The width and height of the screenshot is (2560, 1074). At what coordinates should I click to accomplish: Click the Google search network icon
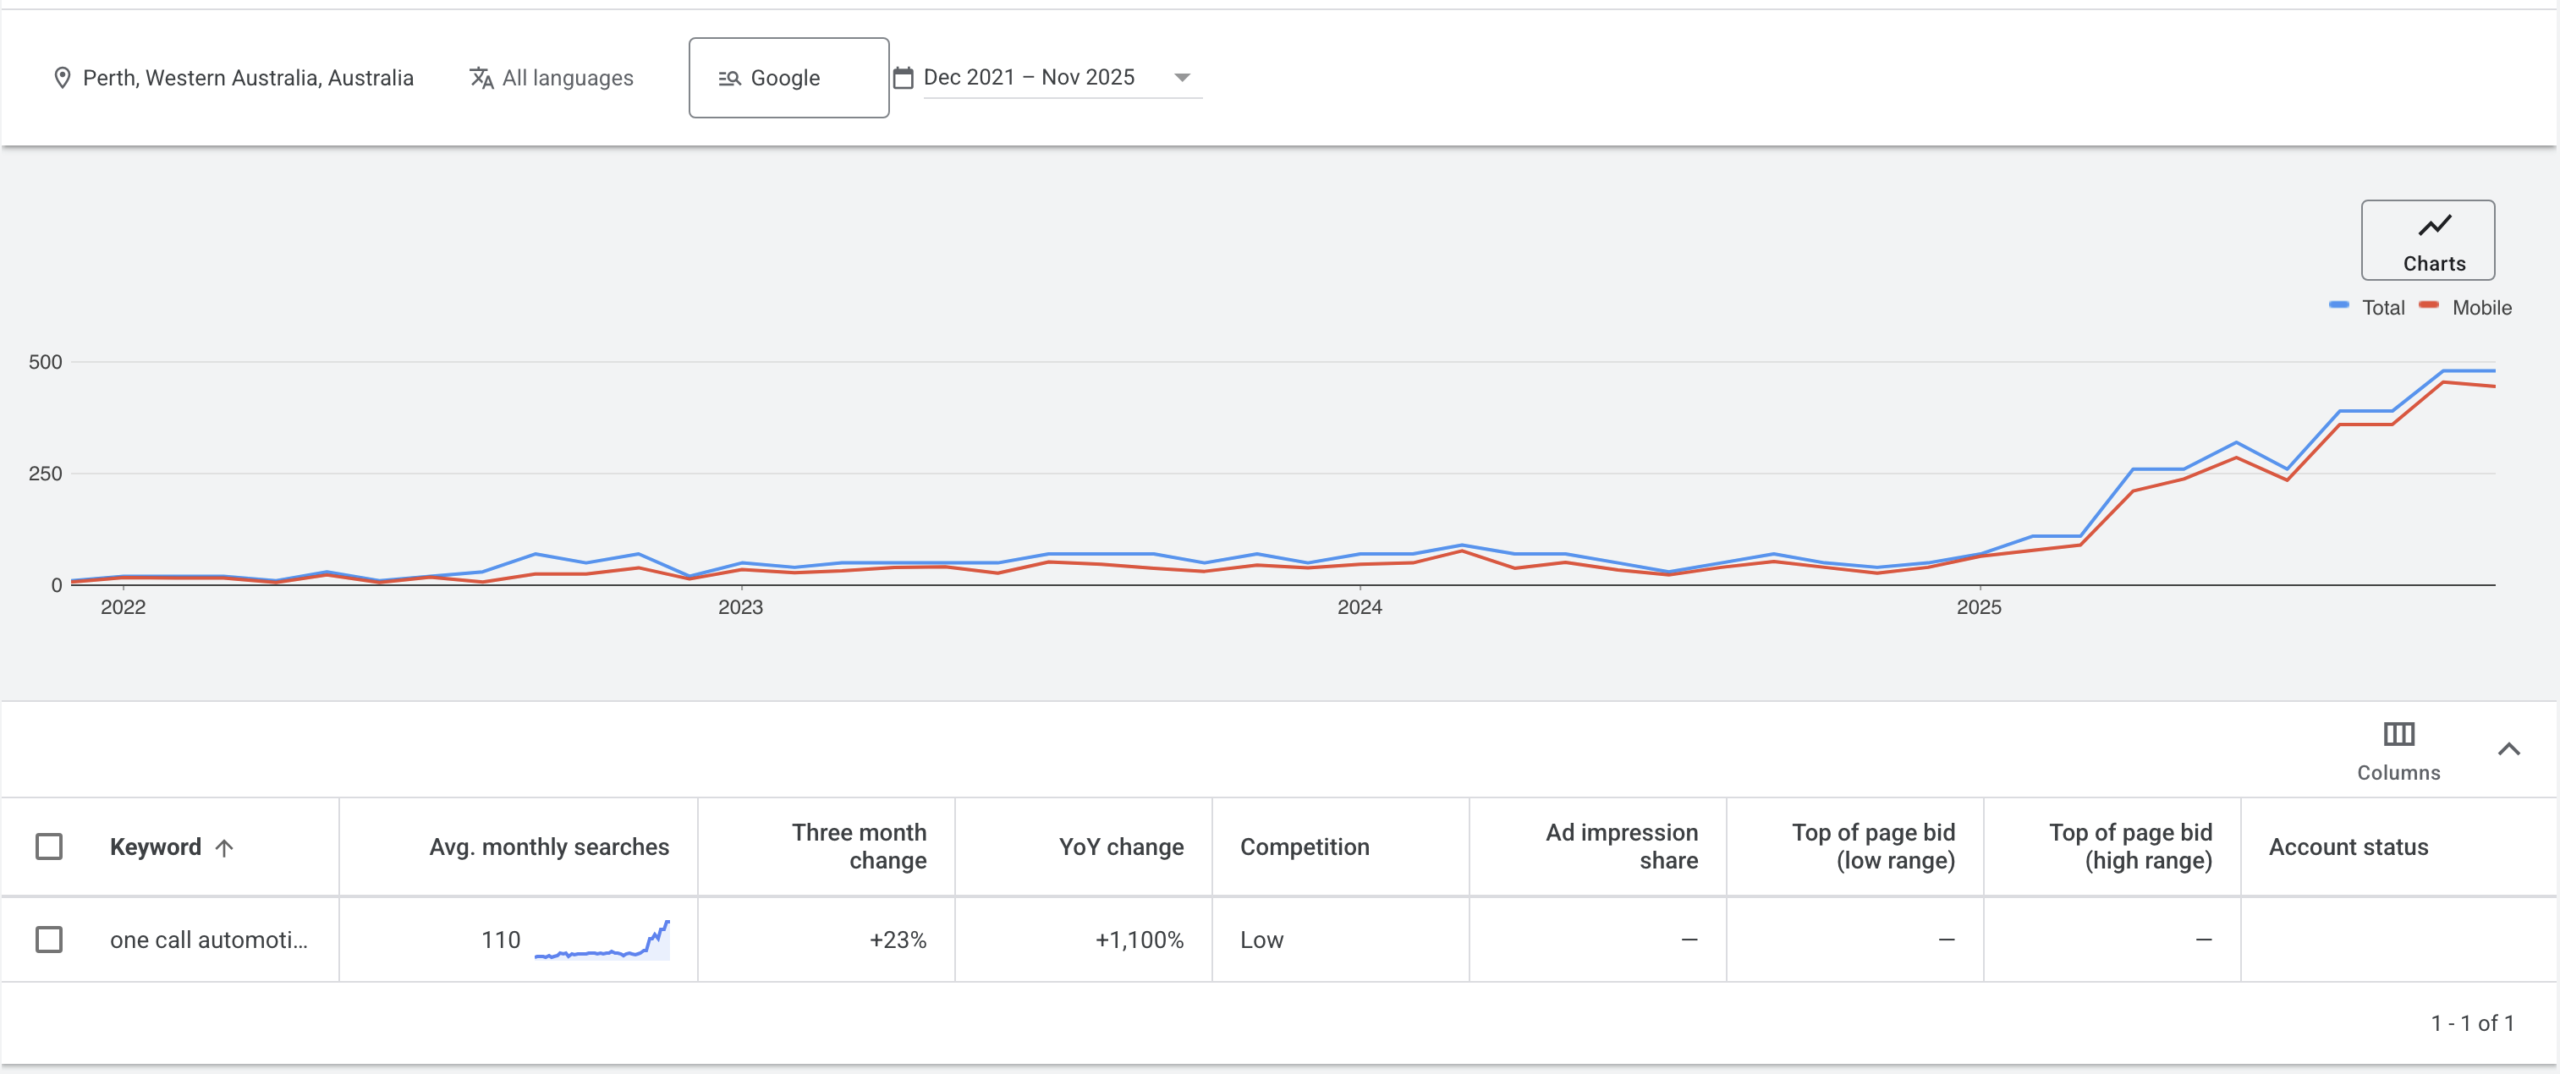pos(730,78)
